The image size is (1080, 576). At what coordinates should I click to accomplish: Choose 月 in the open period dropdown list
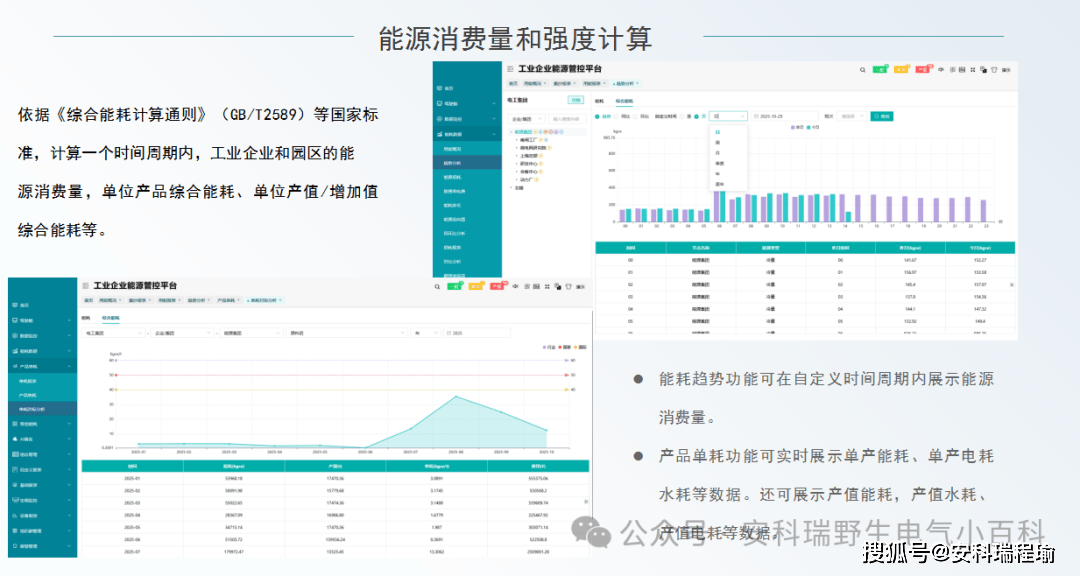pyautogui.click(x=717, y=153)
